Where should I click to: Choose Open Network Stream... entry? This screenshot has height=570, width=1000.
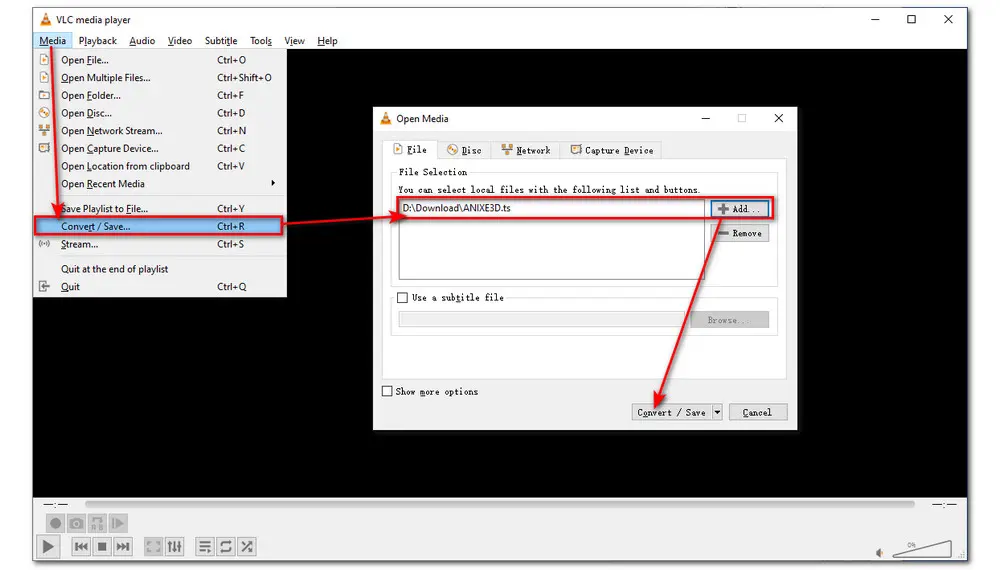click(159, 131)
